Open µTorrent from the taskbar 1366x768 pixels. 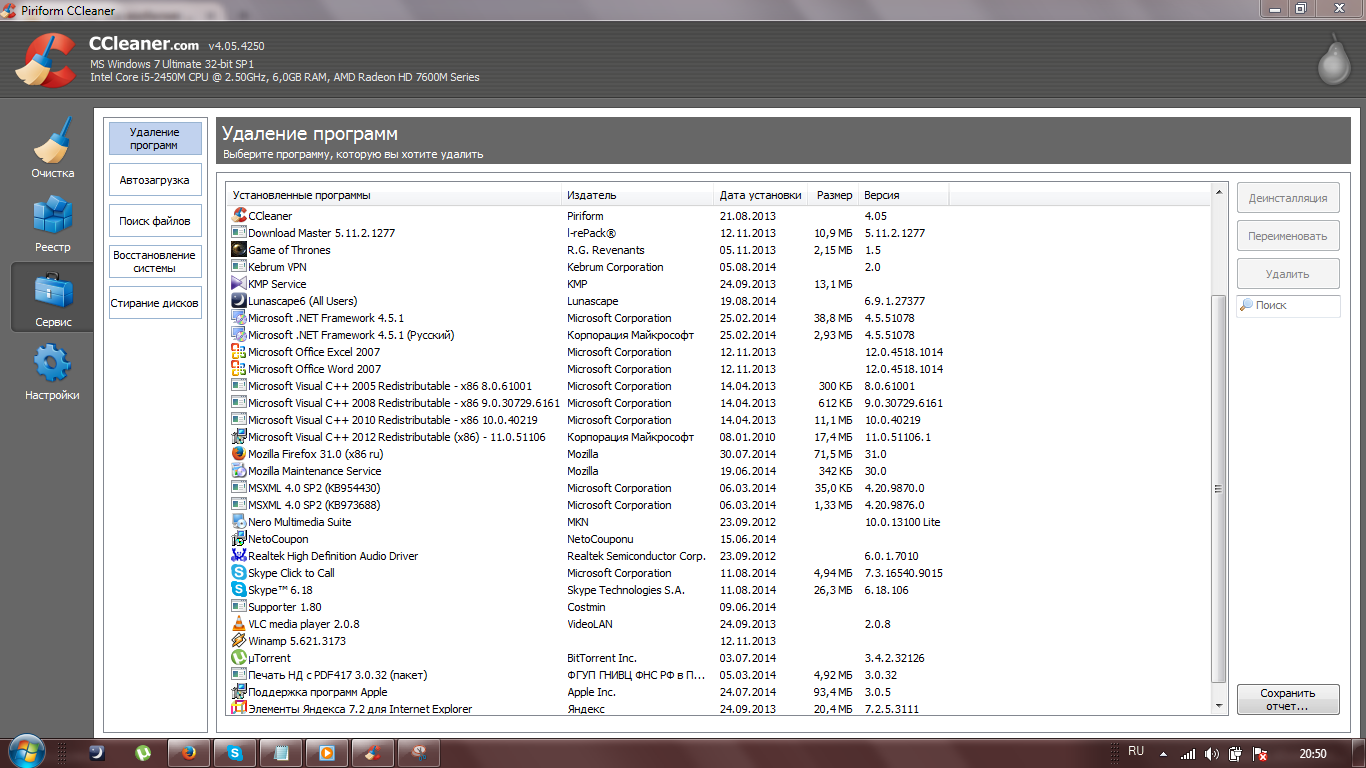pos(143,753)
